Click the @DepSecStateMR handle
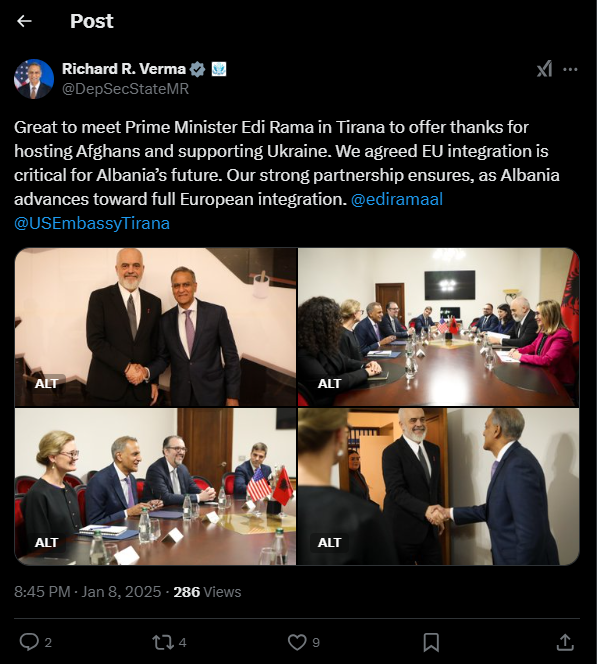The image size is (597, 664). click(x=125, y=89)
